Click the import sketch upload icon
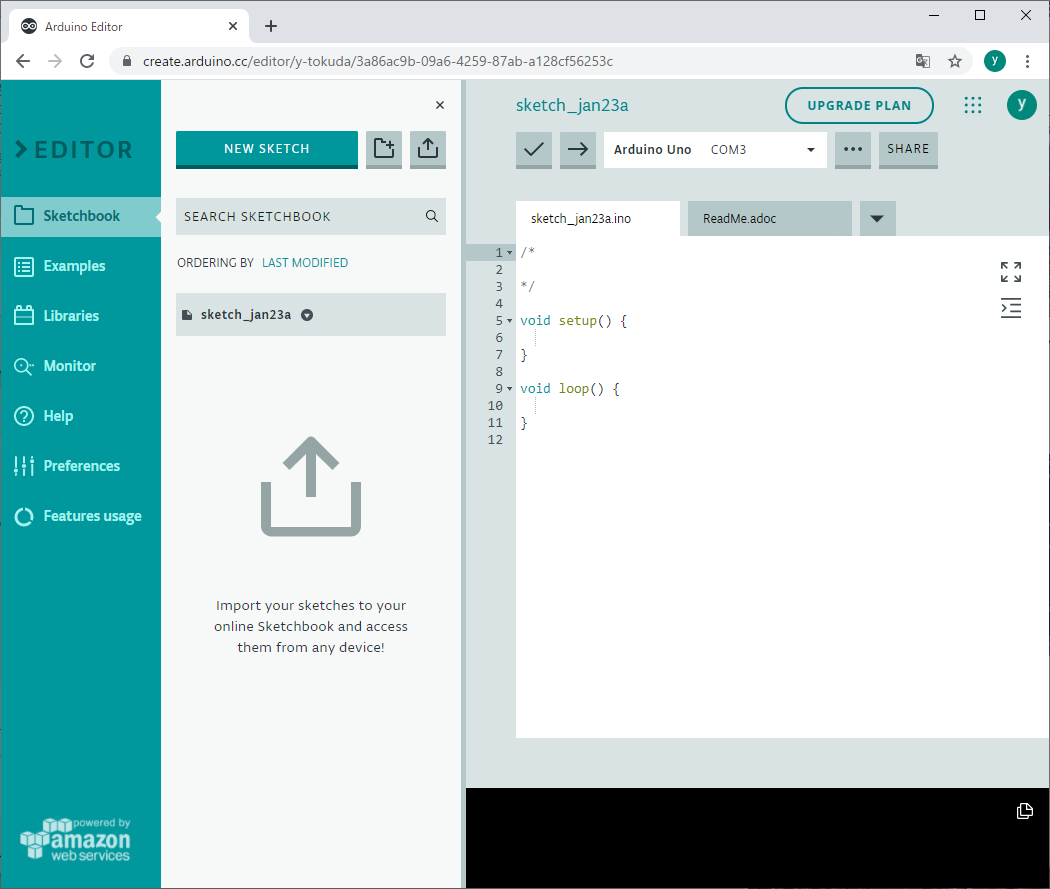 (x=428, y=149)
